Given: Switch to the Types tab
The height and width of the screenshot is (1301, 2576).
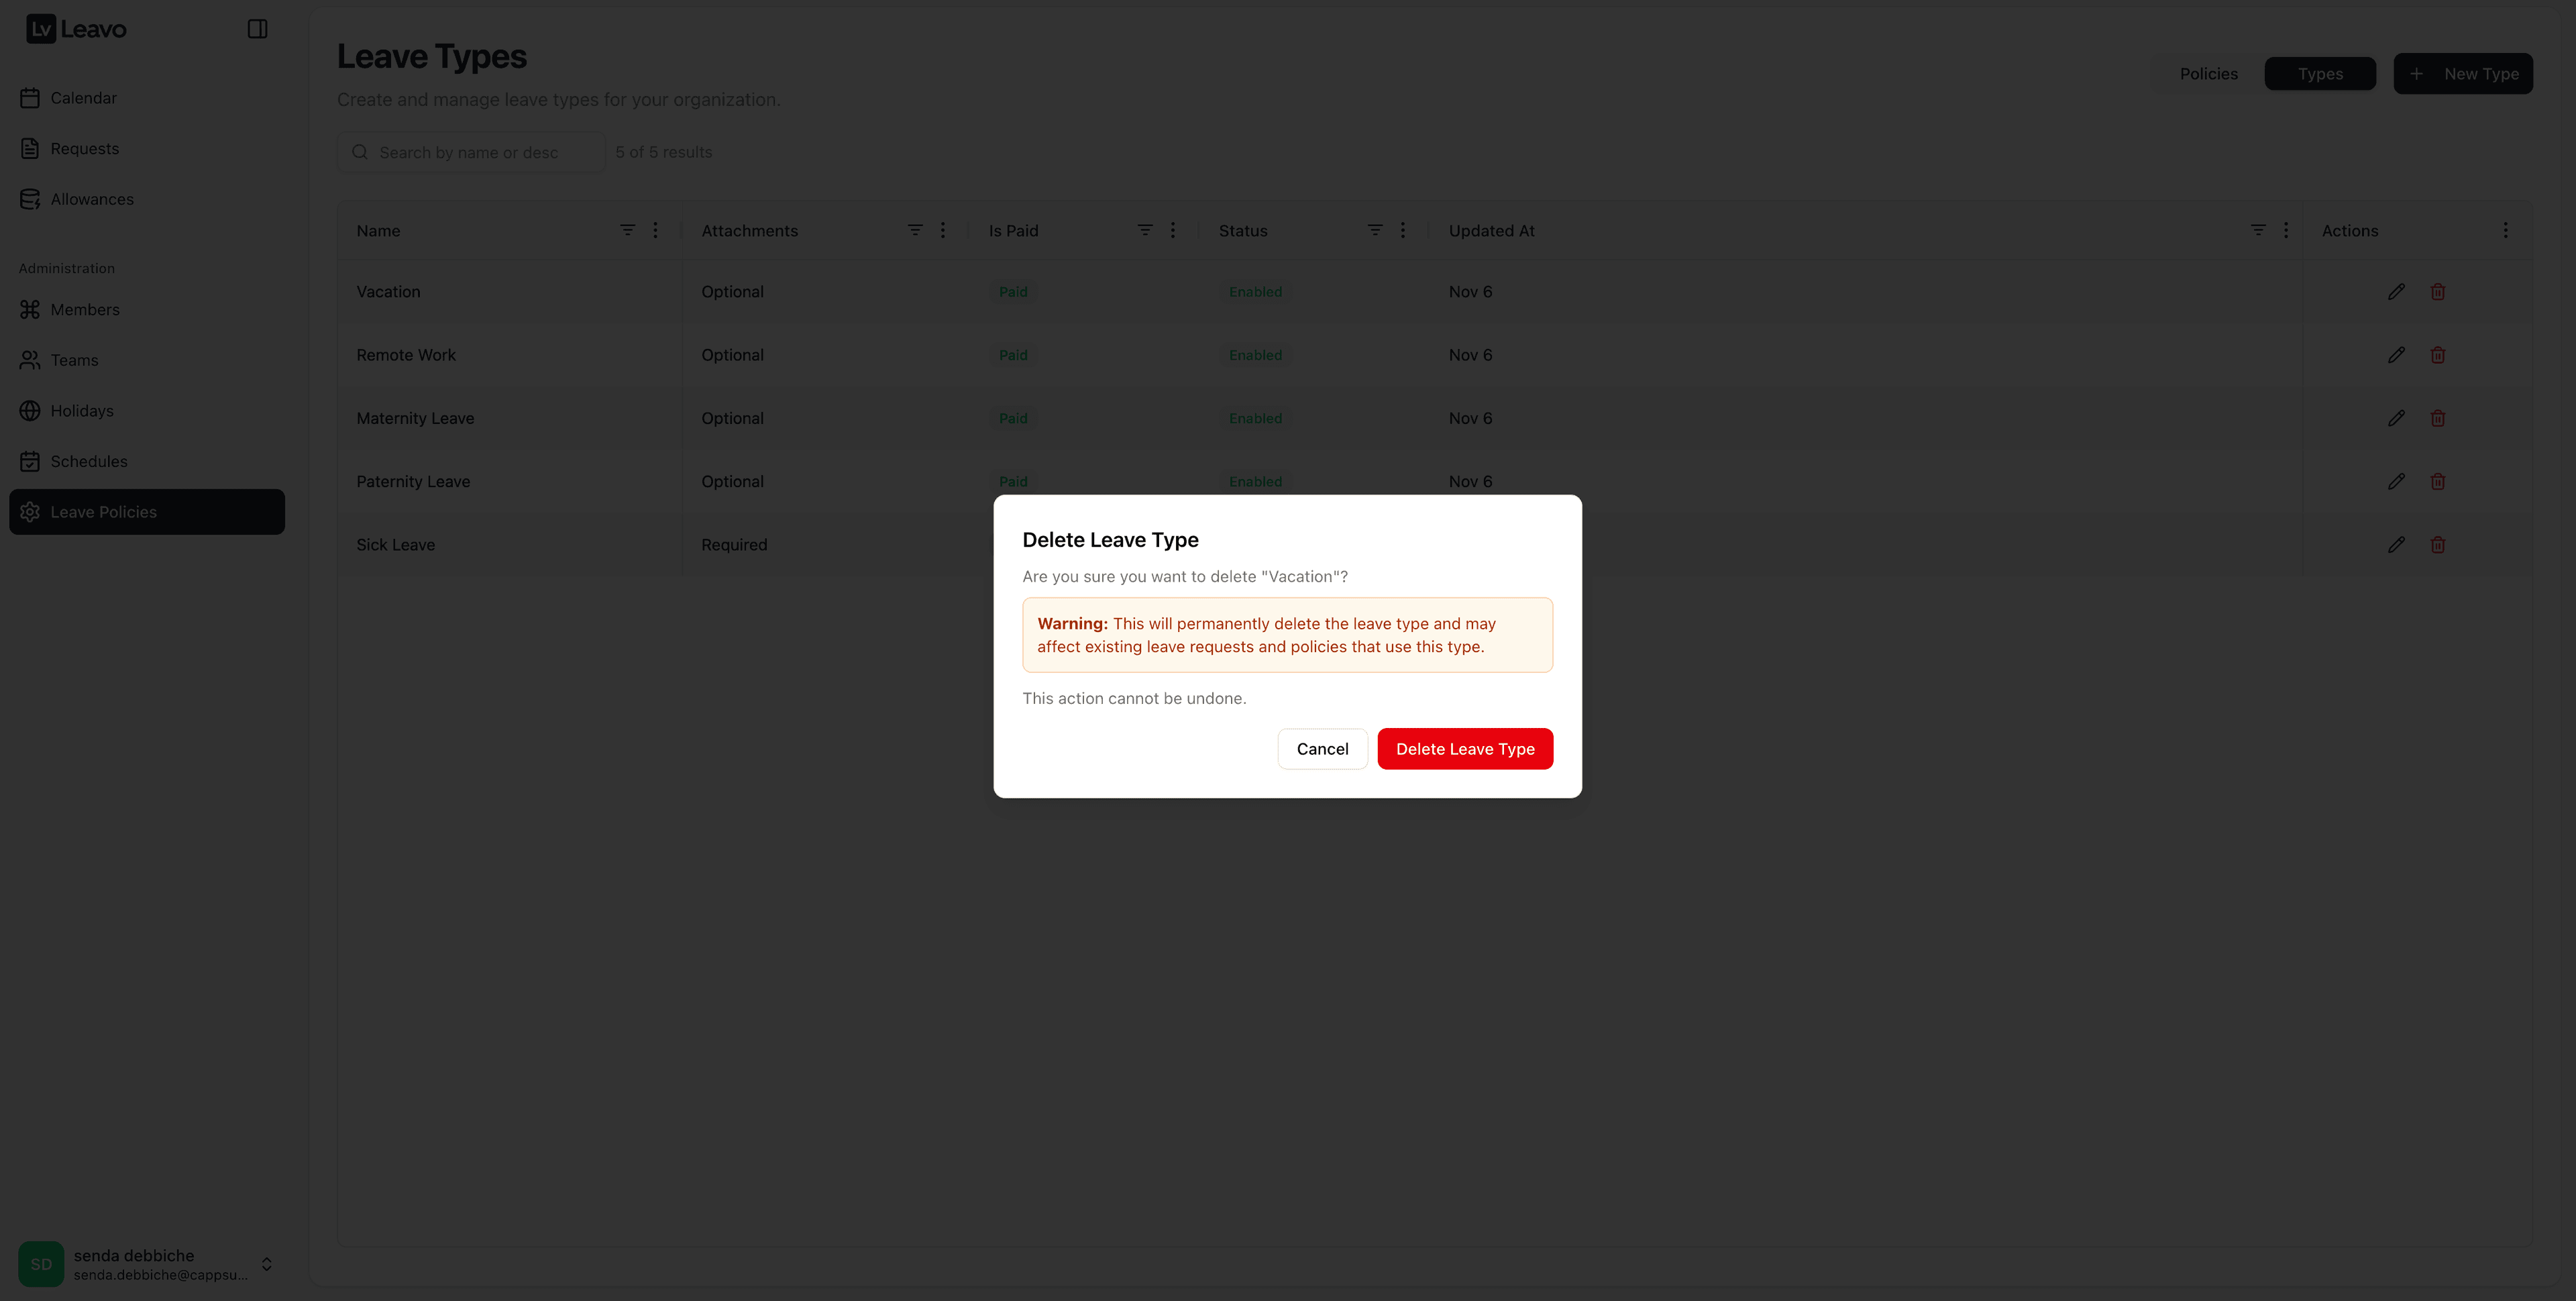Looking at the screenshot, I should pyautogui.click(x=2320, y=73).
